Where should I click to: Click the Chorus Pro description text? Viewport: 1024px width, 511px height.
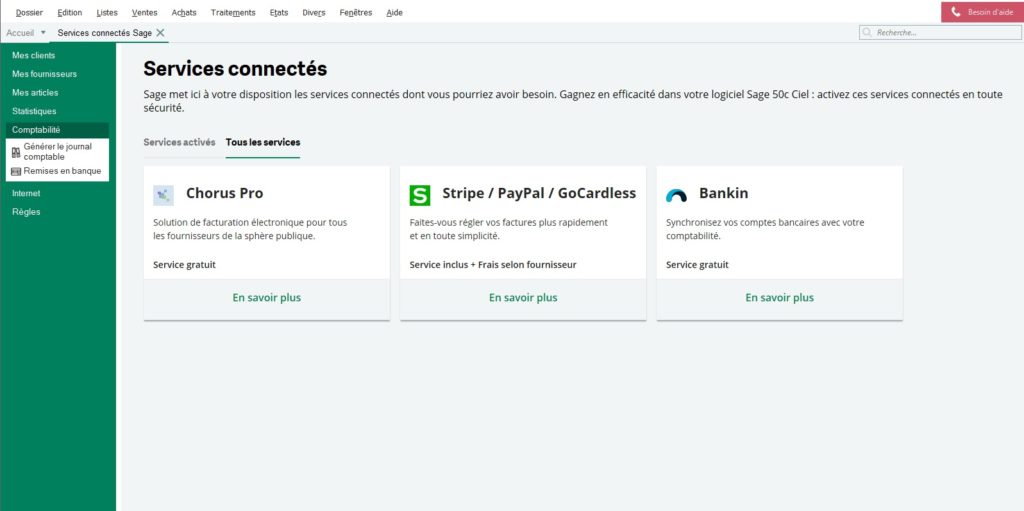(x=250, y=229)
